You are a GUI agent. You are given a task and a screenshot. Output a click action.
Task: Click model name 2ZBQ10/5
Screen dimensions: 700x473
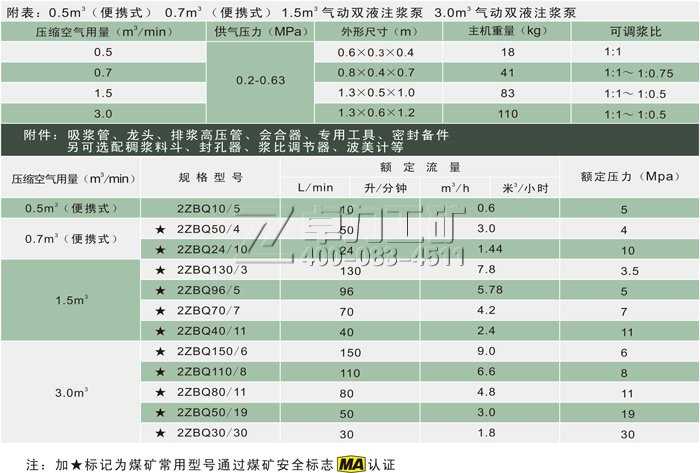(208, 209)
